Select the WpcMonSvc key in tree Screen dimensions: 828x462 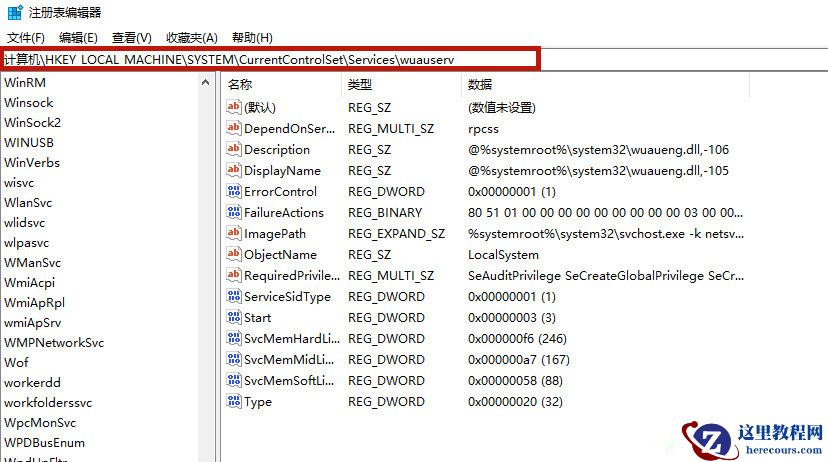pyautogui.click(x=40, y=423)
